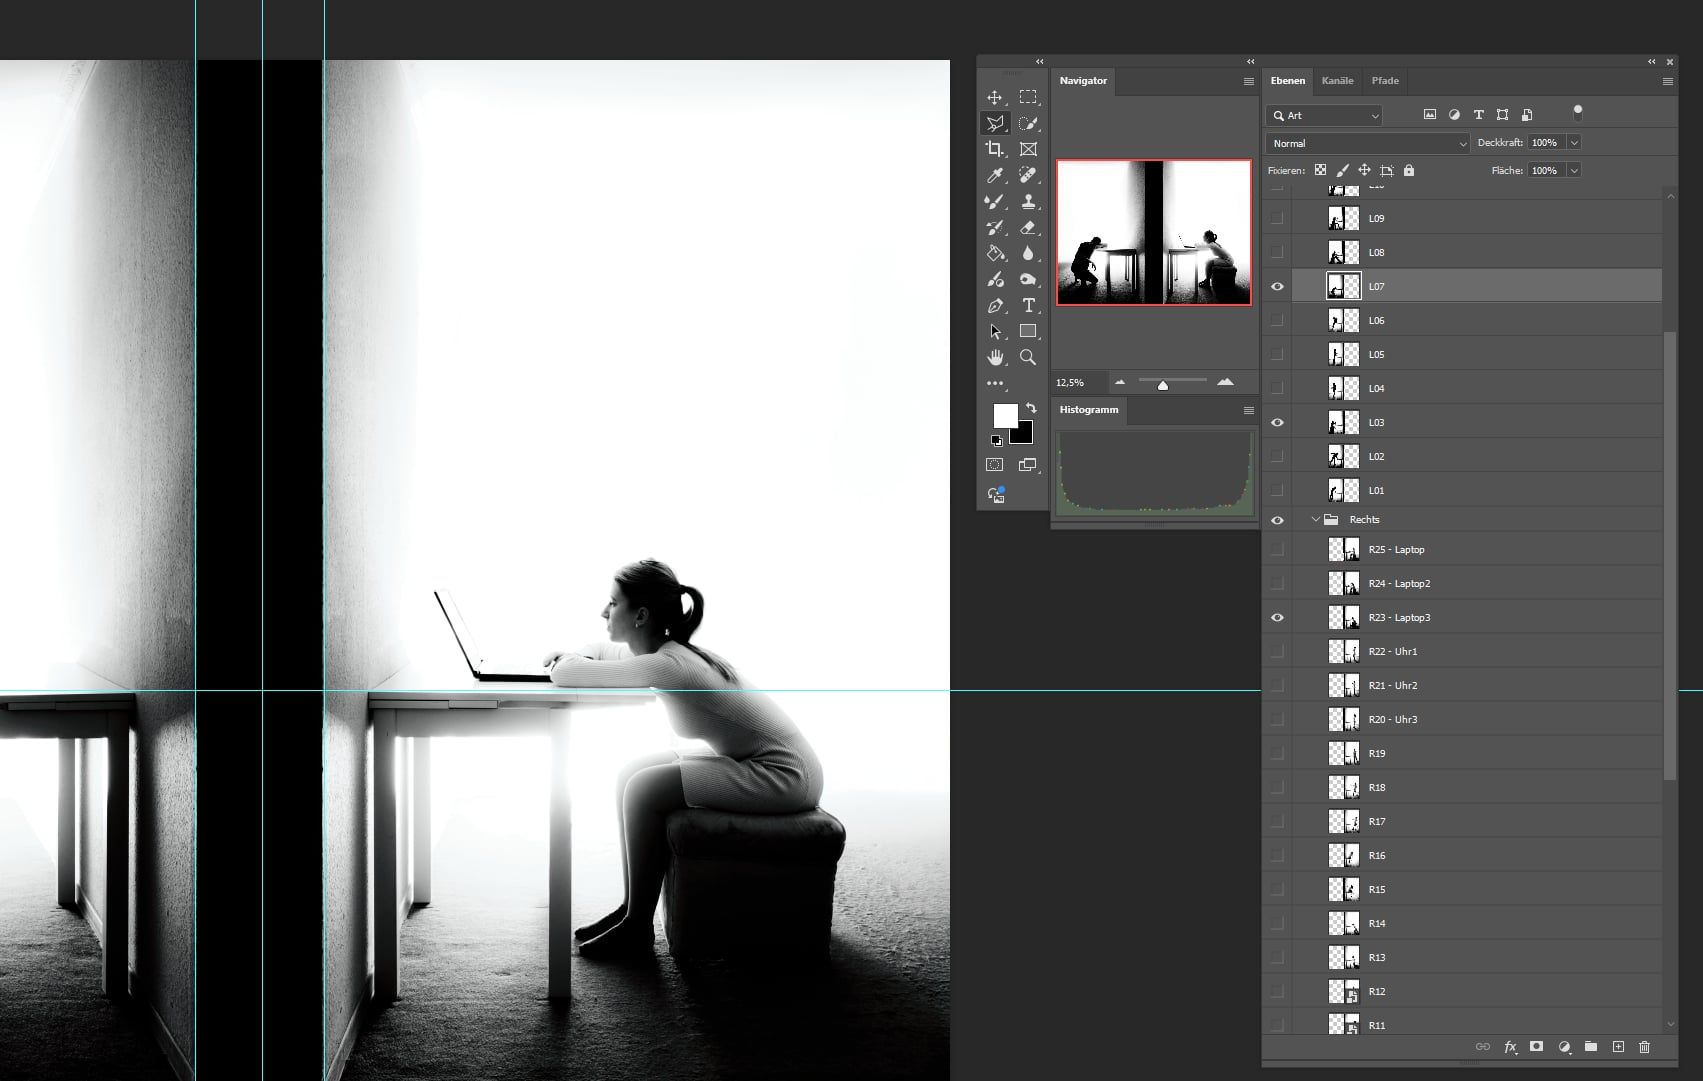Hide the L03 layer
The height and width of the screenshot is (1081, 1703).
1277,423
